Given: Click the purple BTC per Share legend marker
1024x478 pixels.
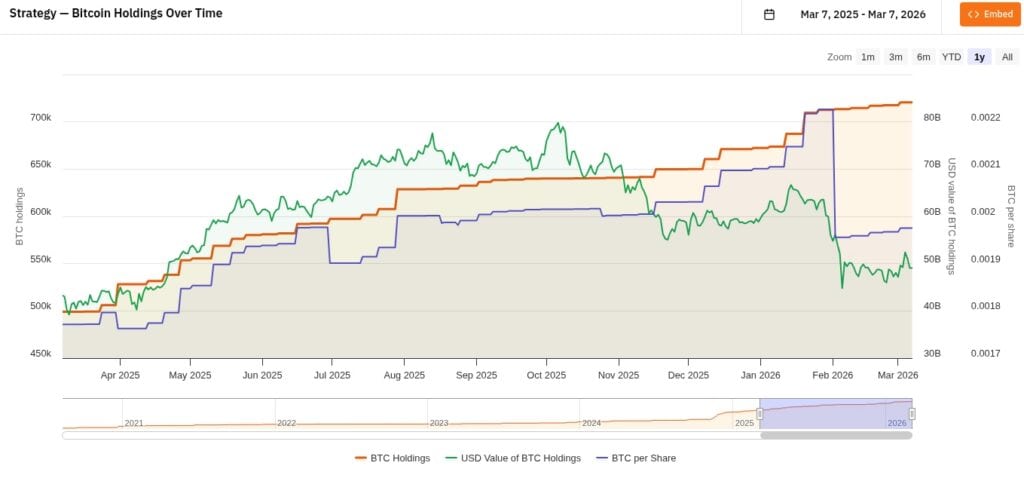Looking at the screenshot, I should (x=602, y=458).
